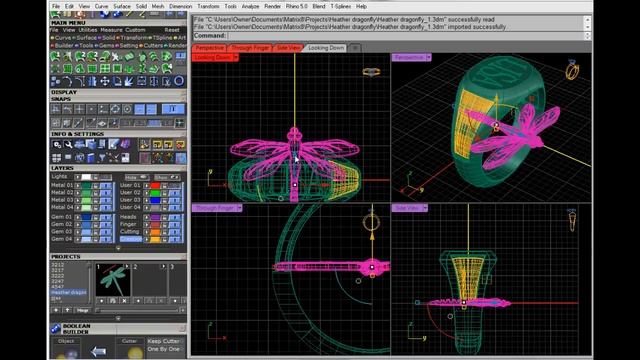Click the Show layers button
640x360 pixels.
click(167, 178)
